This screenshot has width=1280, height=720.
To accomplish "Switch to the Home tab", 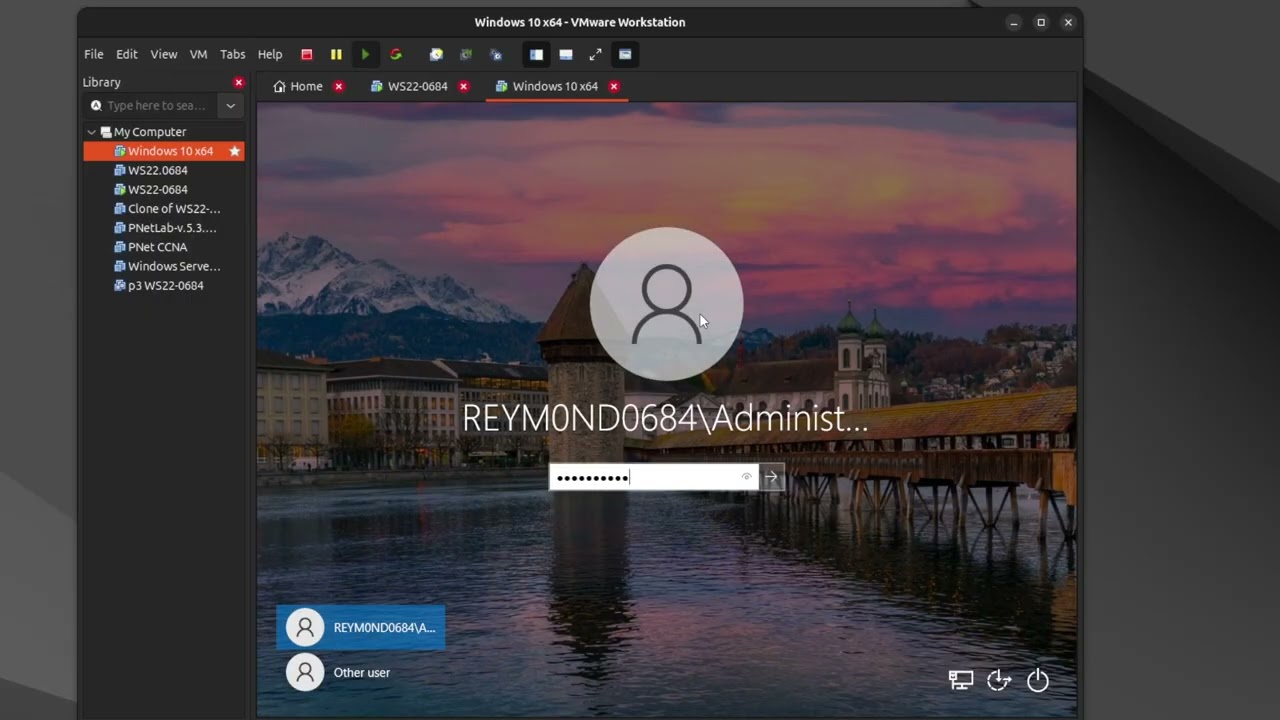I will (298, 86).
